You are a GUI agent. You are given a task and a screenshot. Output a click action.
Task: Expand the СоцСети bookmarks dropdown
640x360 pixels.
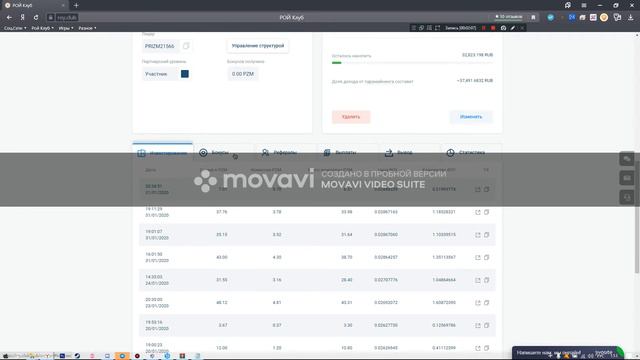tap(15, 28)
